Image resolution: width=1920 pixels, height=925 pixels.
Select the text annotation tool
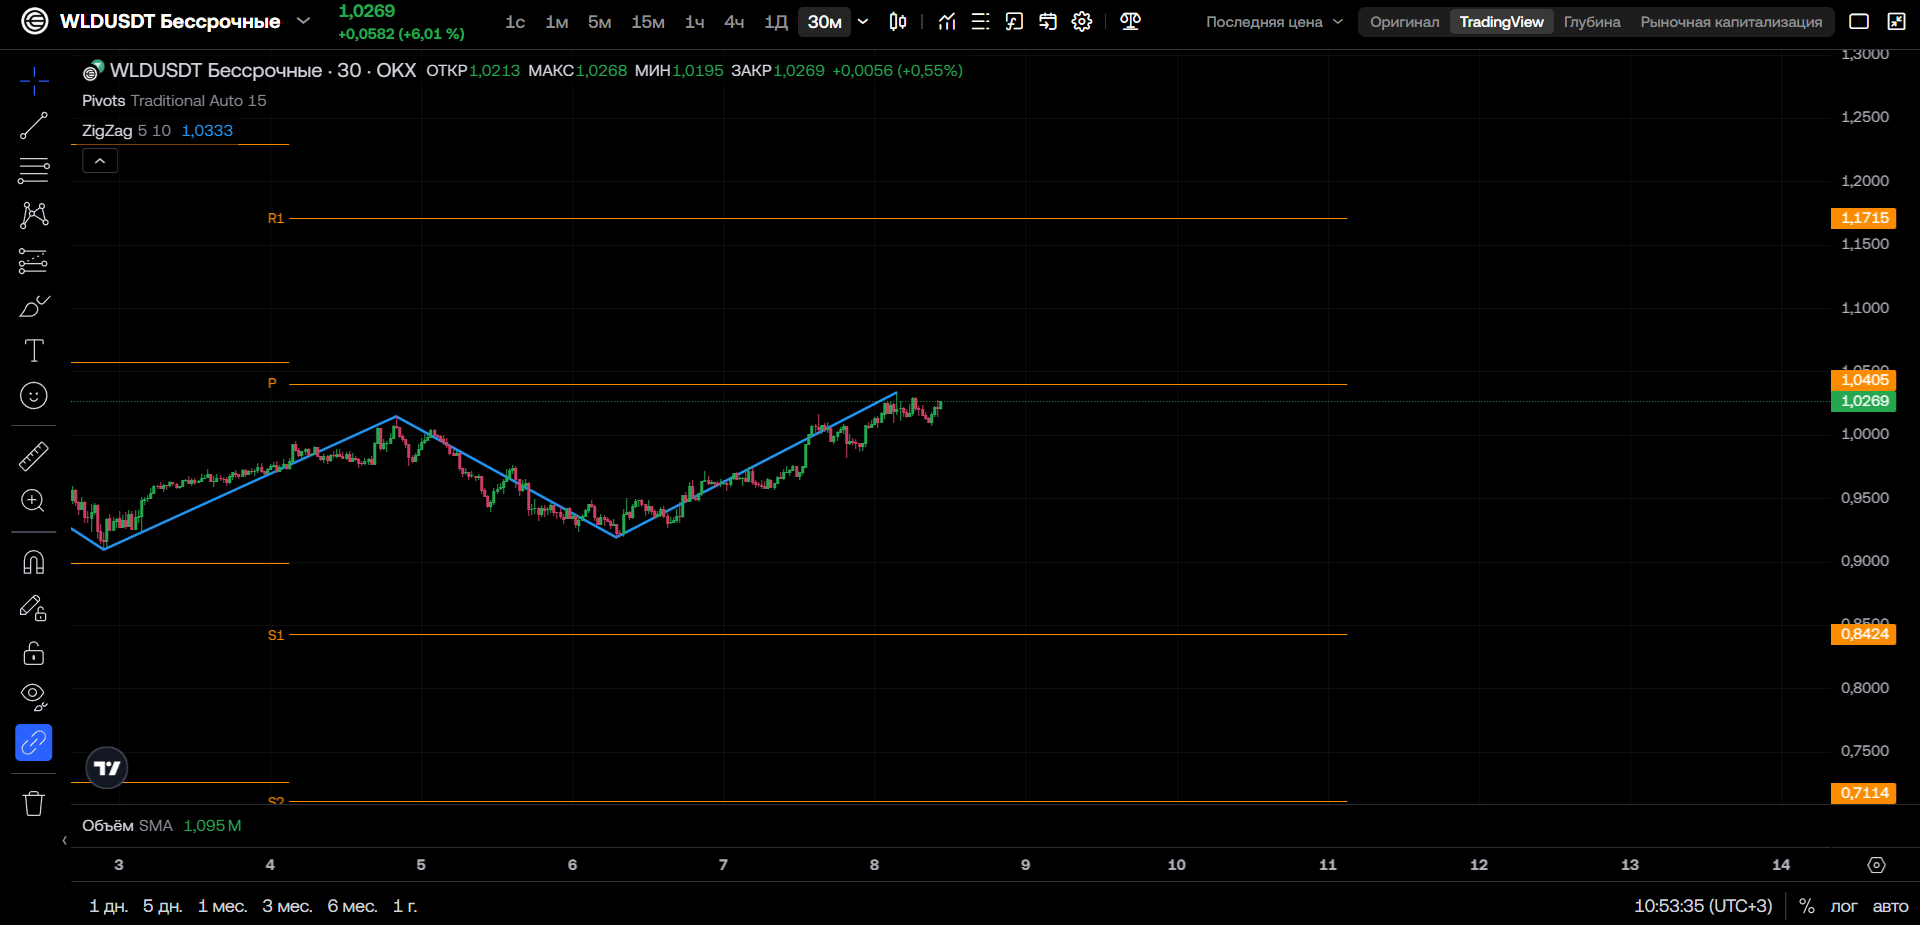[34, 351]
